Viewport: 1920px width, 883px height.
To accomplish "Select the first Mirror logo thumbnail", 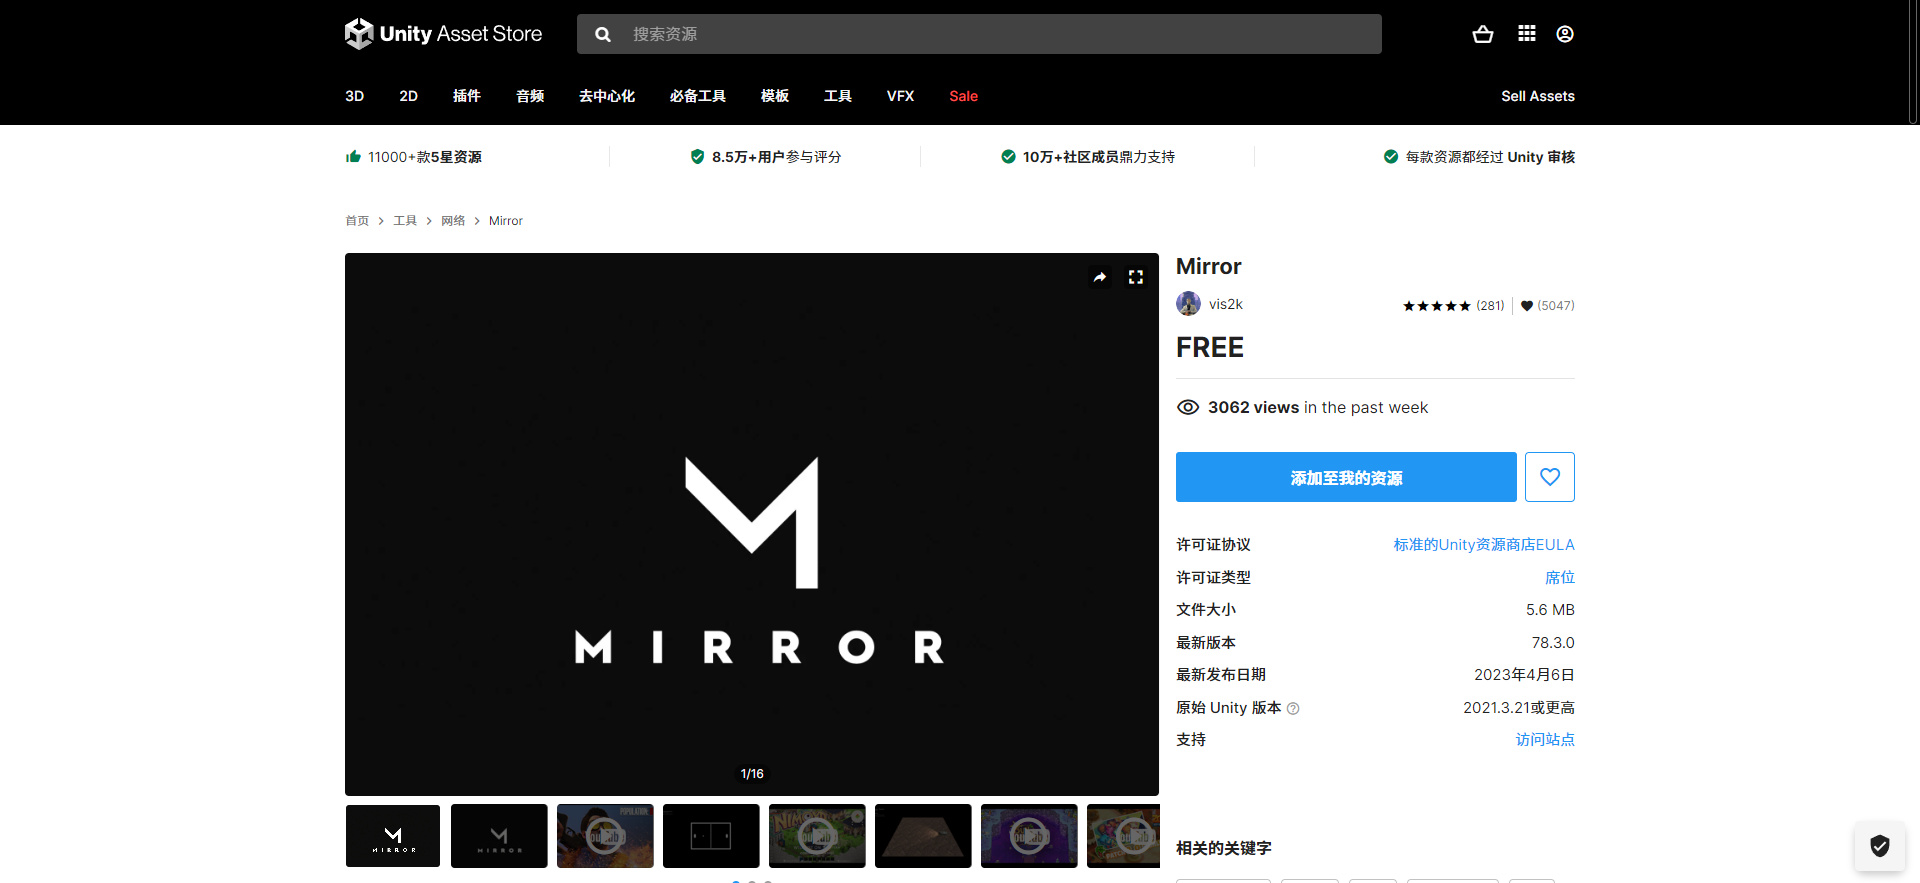I will tap(393, 836).
